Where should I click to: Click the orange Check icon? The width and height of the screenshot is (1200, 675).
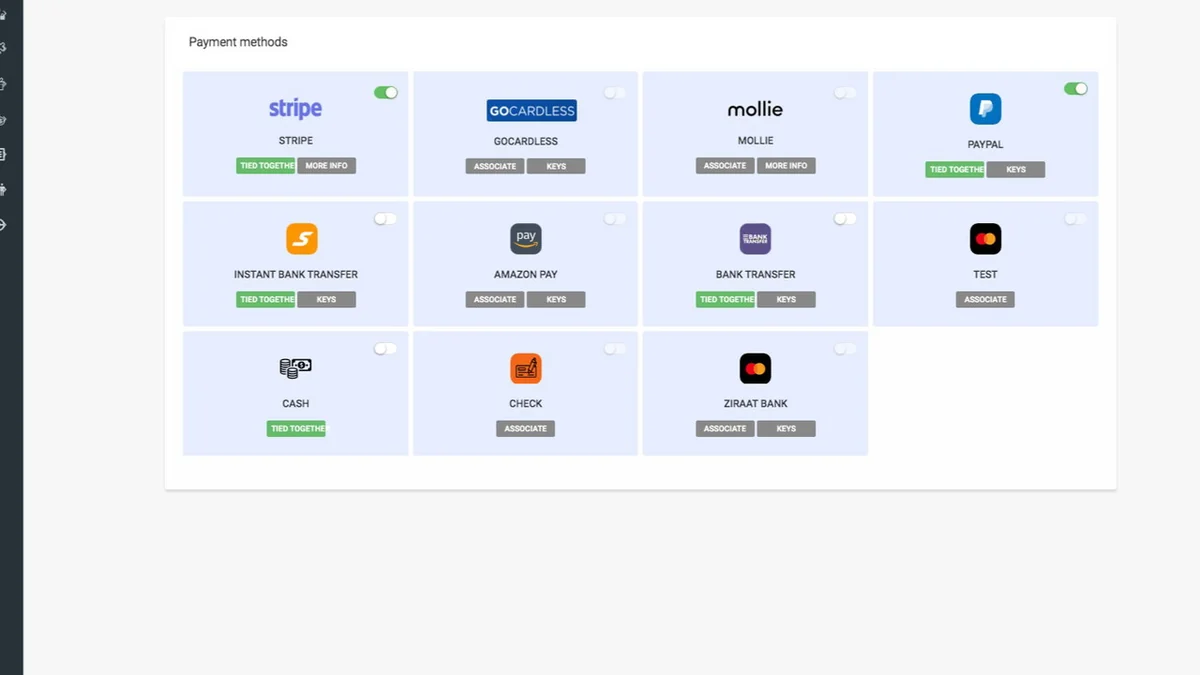coord(525,369)
